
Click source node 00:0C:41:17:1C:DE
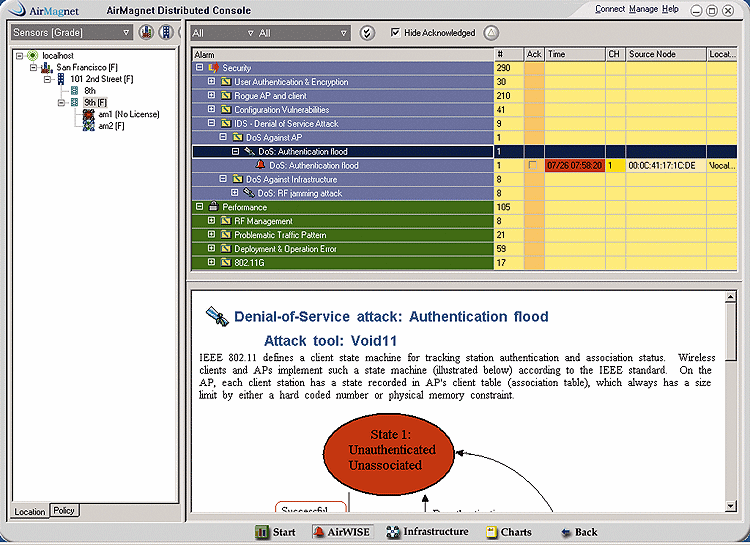662,166
